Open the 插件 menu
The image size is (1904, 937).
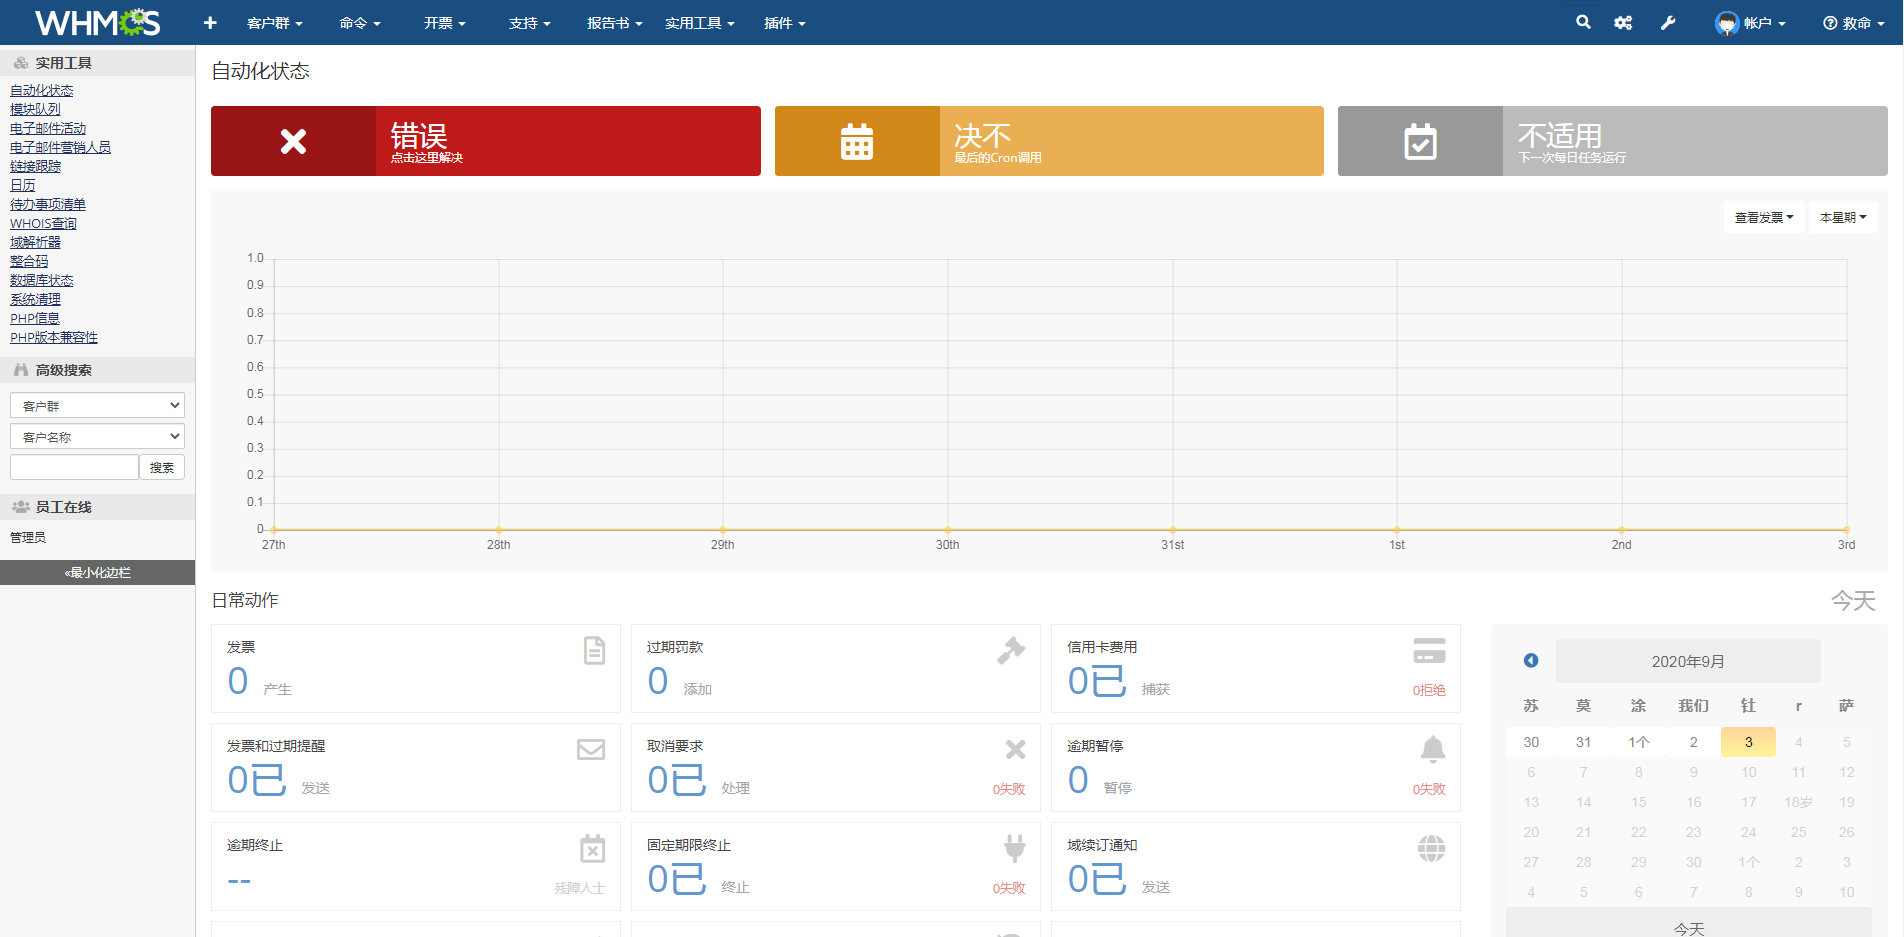[x=783, y=22]
